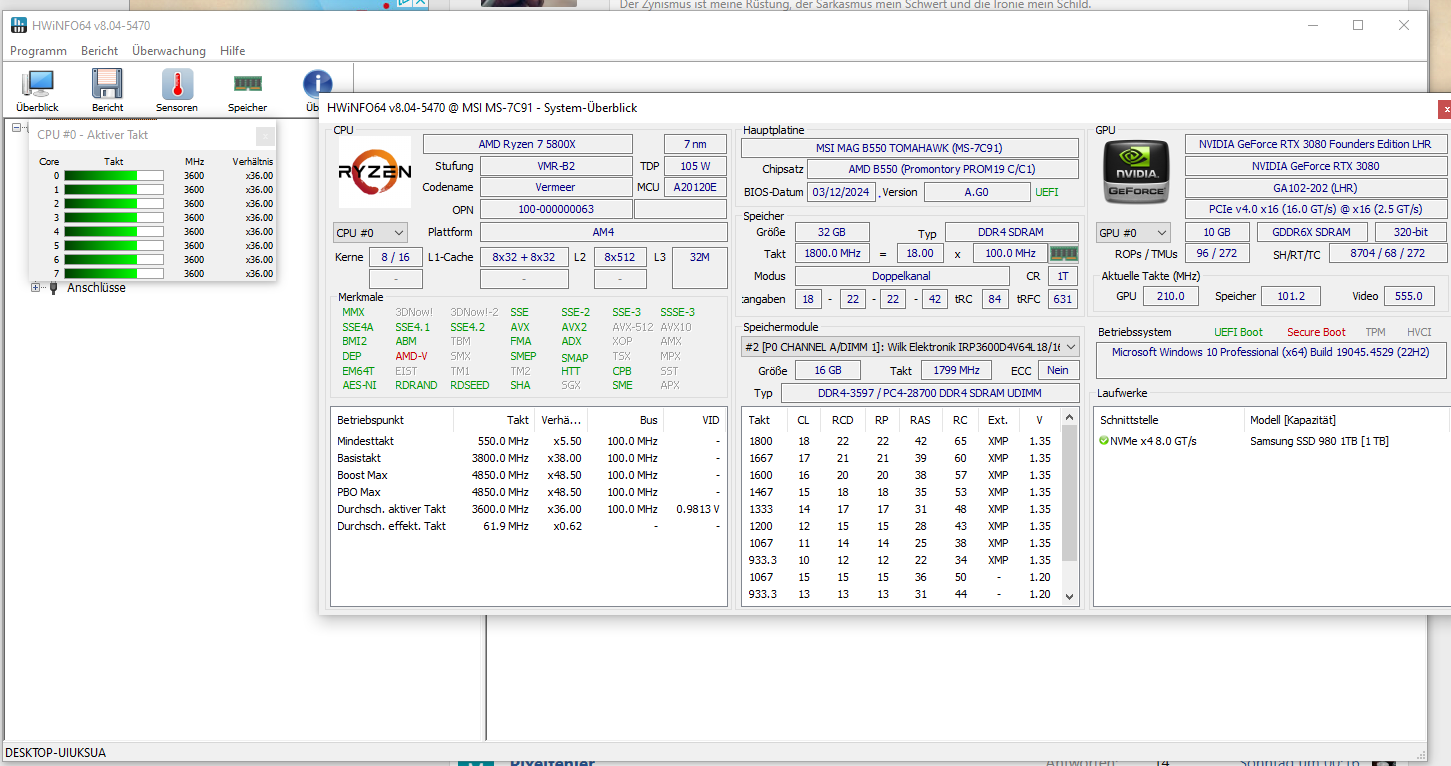Click the AMD-V feature label

point(411,356)
